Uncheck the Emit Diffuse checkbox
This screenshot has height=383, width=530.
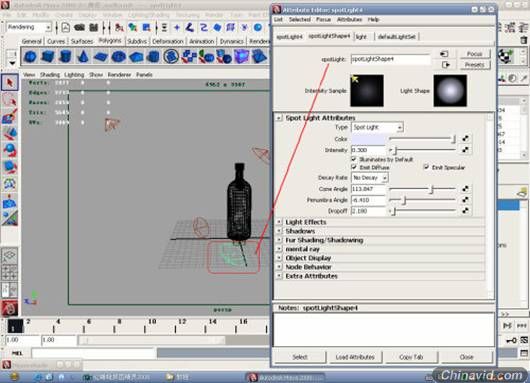(354, 167)
